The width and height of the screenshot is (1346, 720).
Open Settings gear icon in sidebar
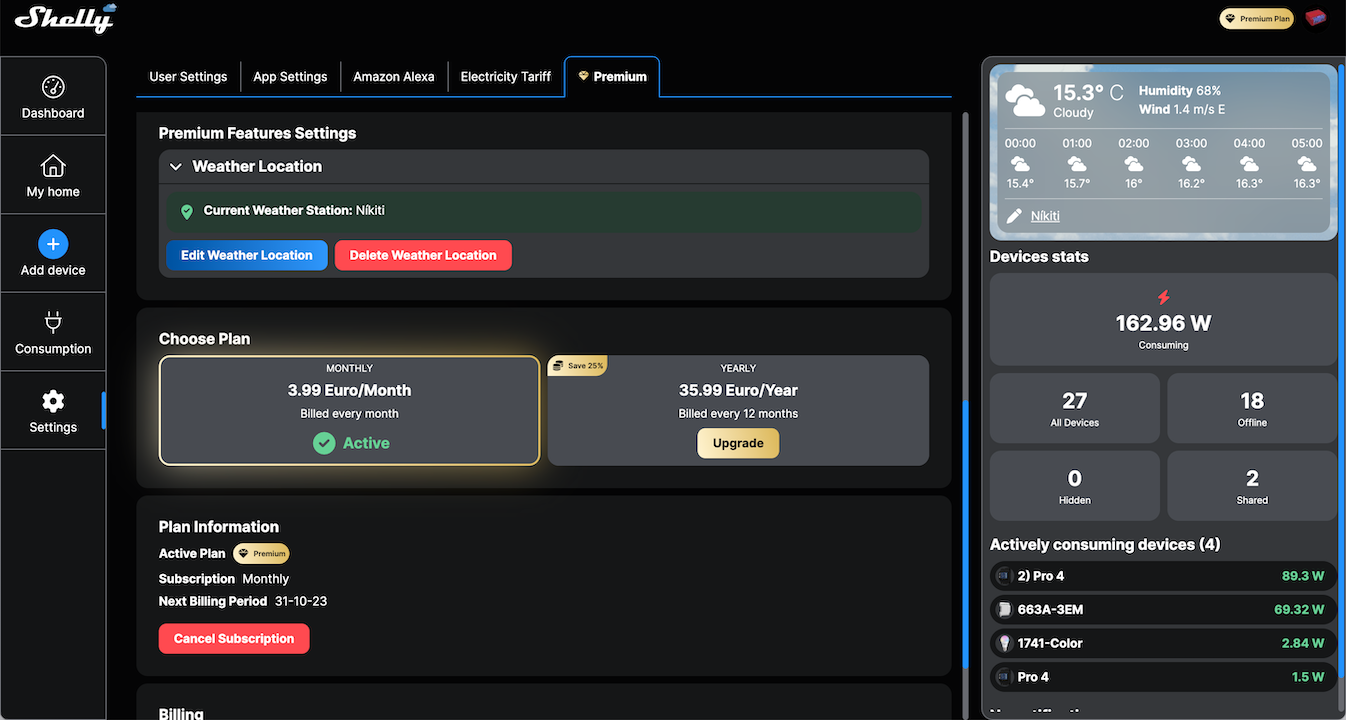pyautogui.click(x=53, y=401)
